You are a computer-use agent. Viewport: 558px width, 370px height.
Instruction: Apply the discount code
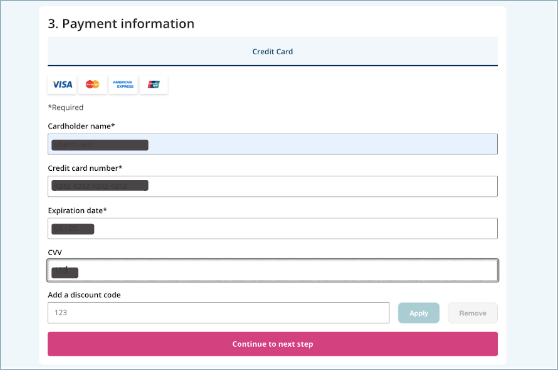pos(418,313)
